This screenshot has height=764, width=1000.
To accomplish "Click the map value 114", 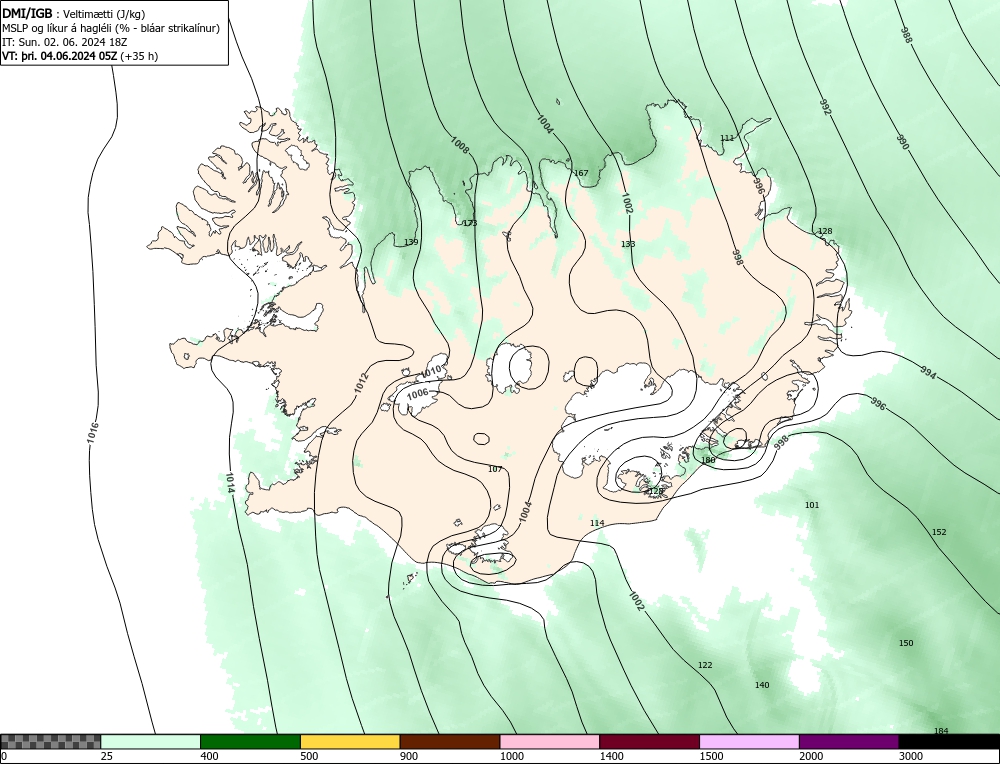I will (597, 523).
